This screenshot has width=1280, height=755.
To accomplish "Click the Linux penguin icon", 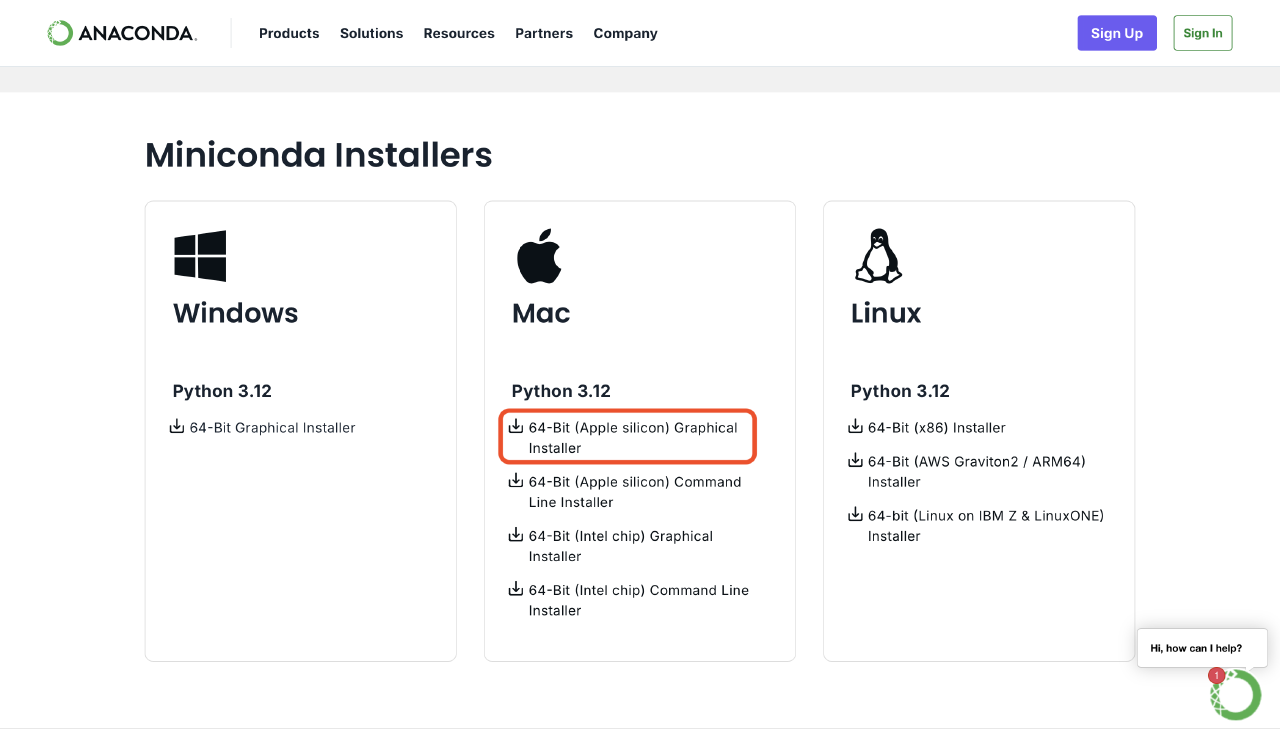I will coord(878,255).
